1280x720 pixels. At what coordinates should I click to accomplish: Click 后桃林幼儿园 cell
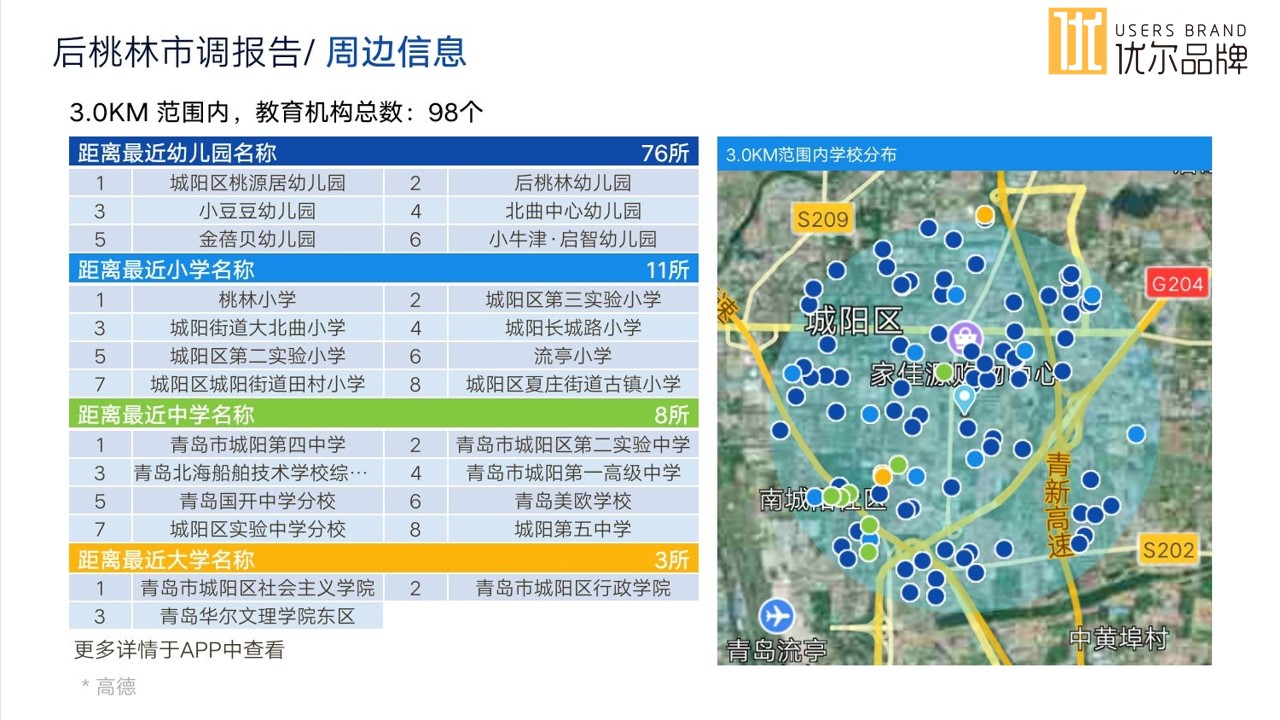573,183
